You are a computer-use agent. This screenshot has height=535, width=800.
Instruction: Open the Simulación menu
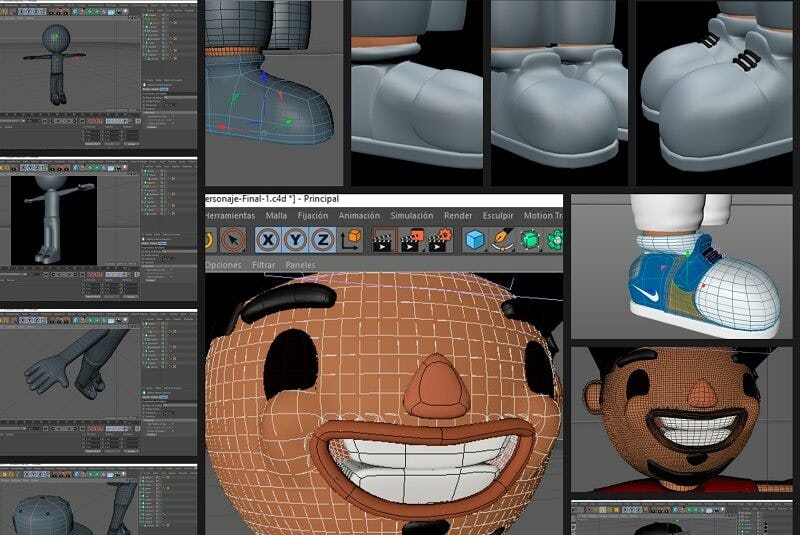pos(412,215)
